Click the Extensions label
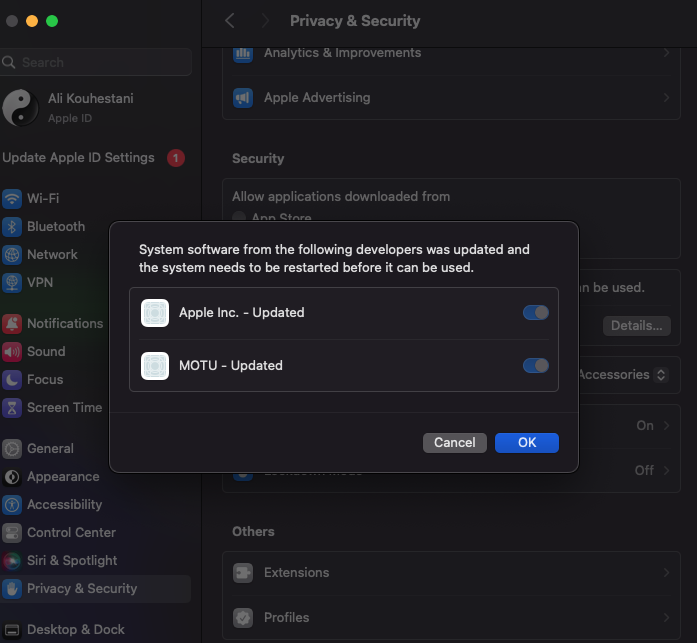Screen dimensions: 697x643 pos(296,573)
